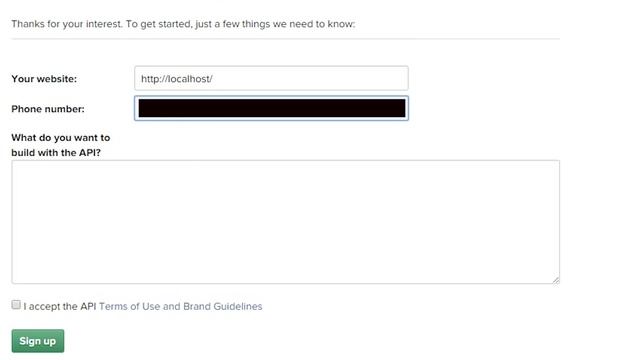Click the "I accept the API" label text
Image resolution: width=640 pixels, height=360 pixels.
[60, 306]
